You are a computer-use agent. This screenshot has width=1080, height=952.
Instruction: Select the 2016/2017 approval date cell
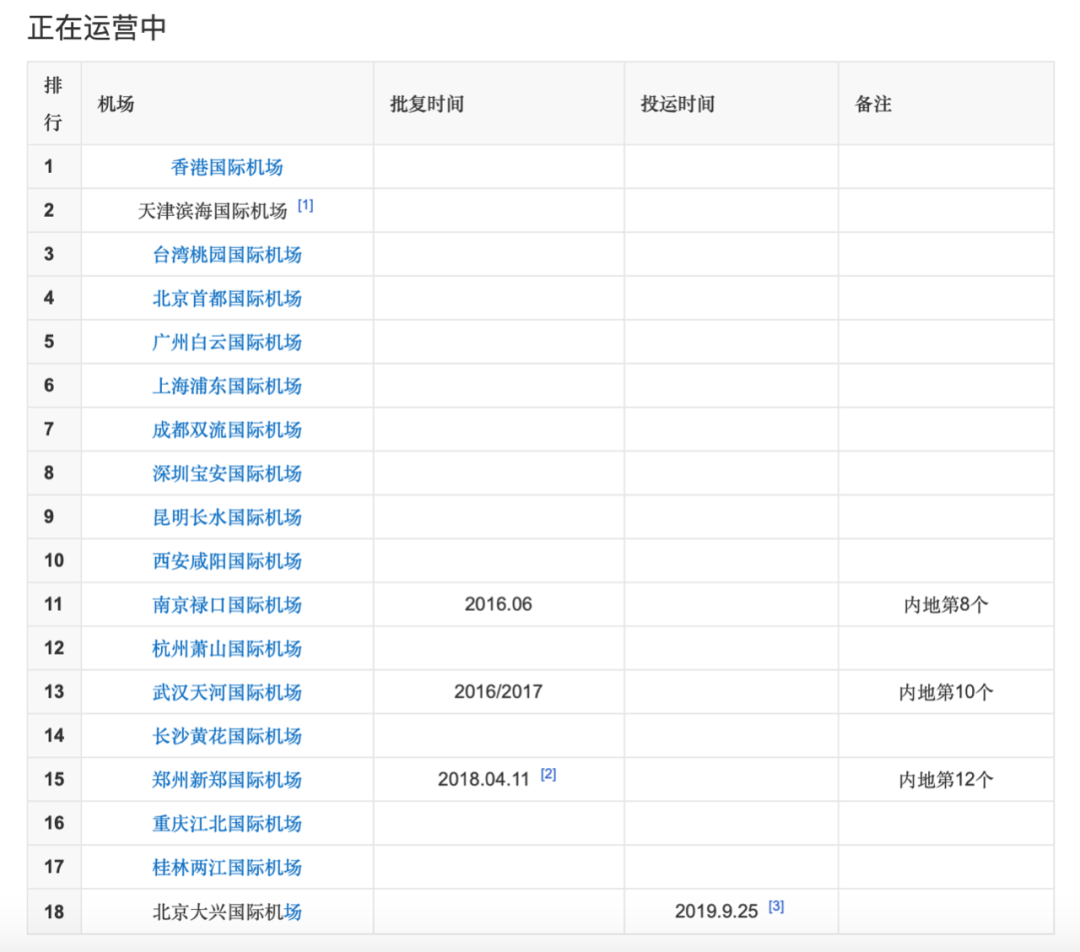point(498,692)
